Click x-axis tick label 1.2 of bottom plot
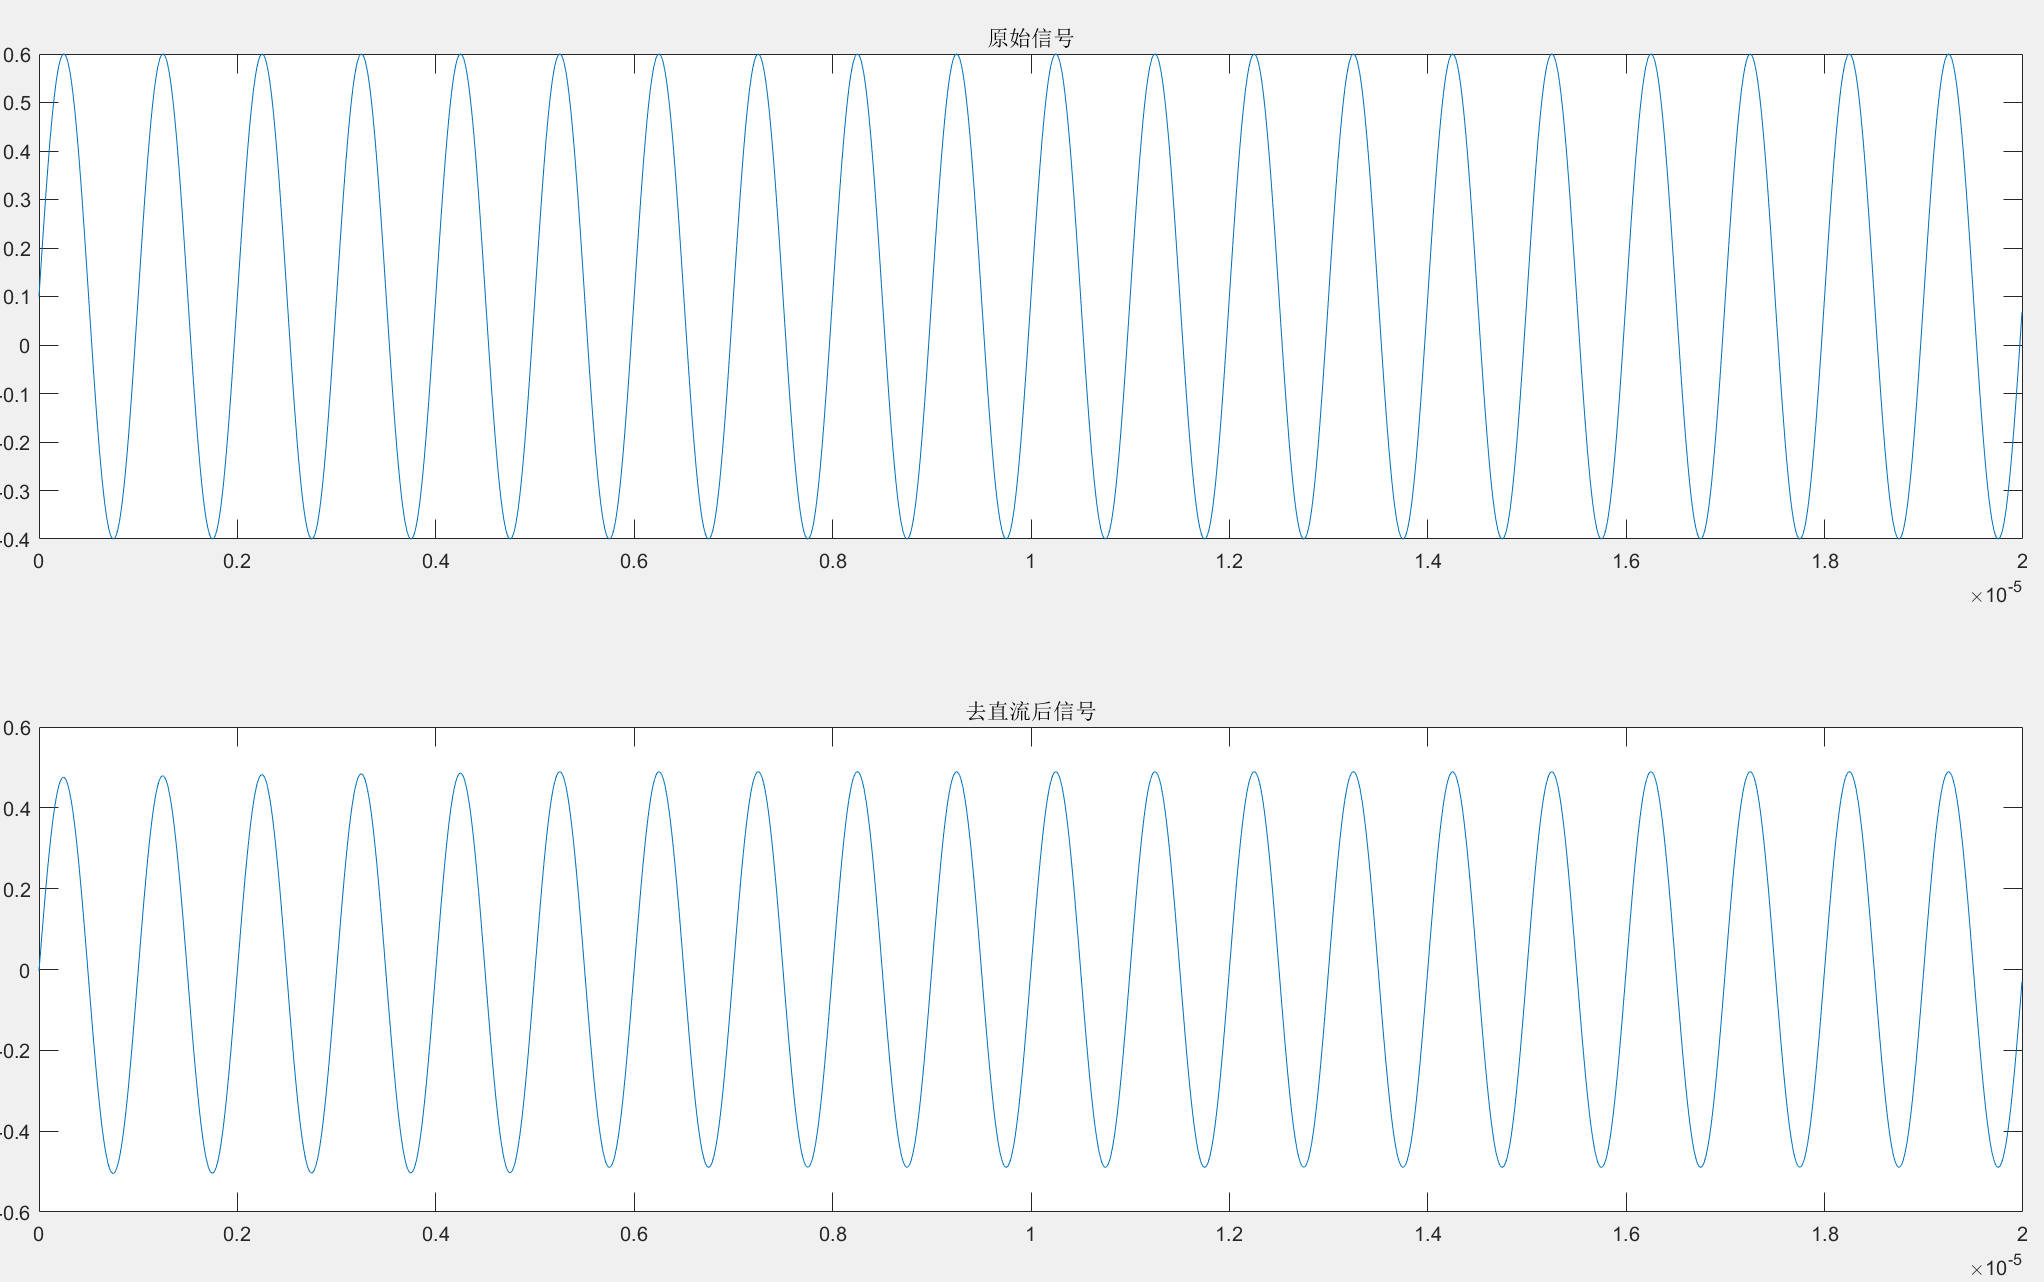2044x1282 pixels. [1229, 1234]
